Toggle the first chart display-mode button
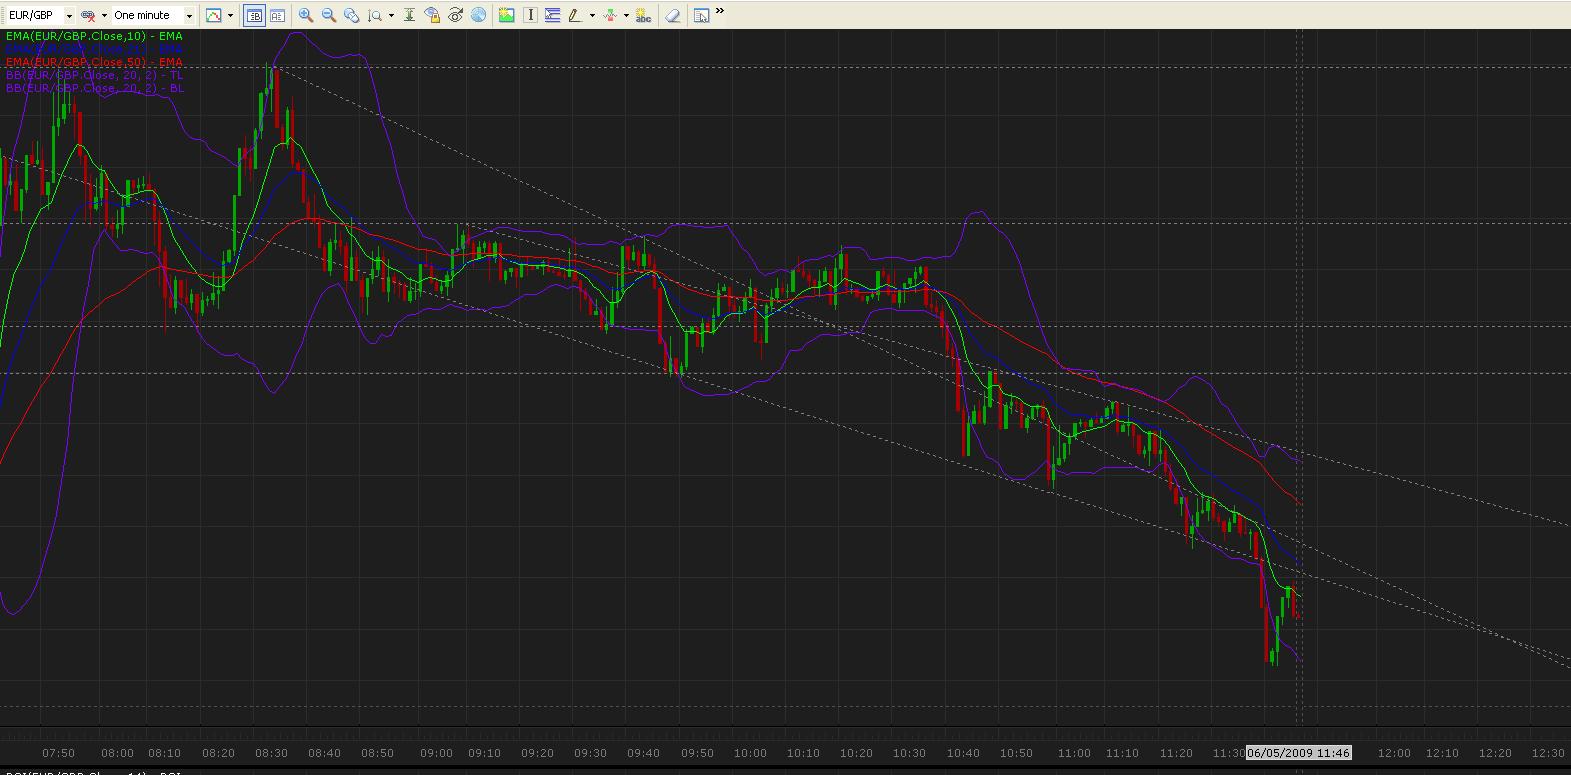1571x775 pixels. tap(254, 15)
